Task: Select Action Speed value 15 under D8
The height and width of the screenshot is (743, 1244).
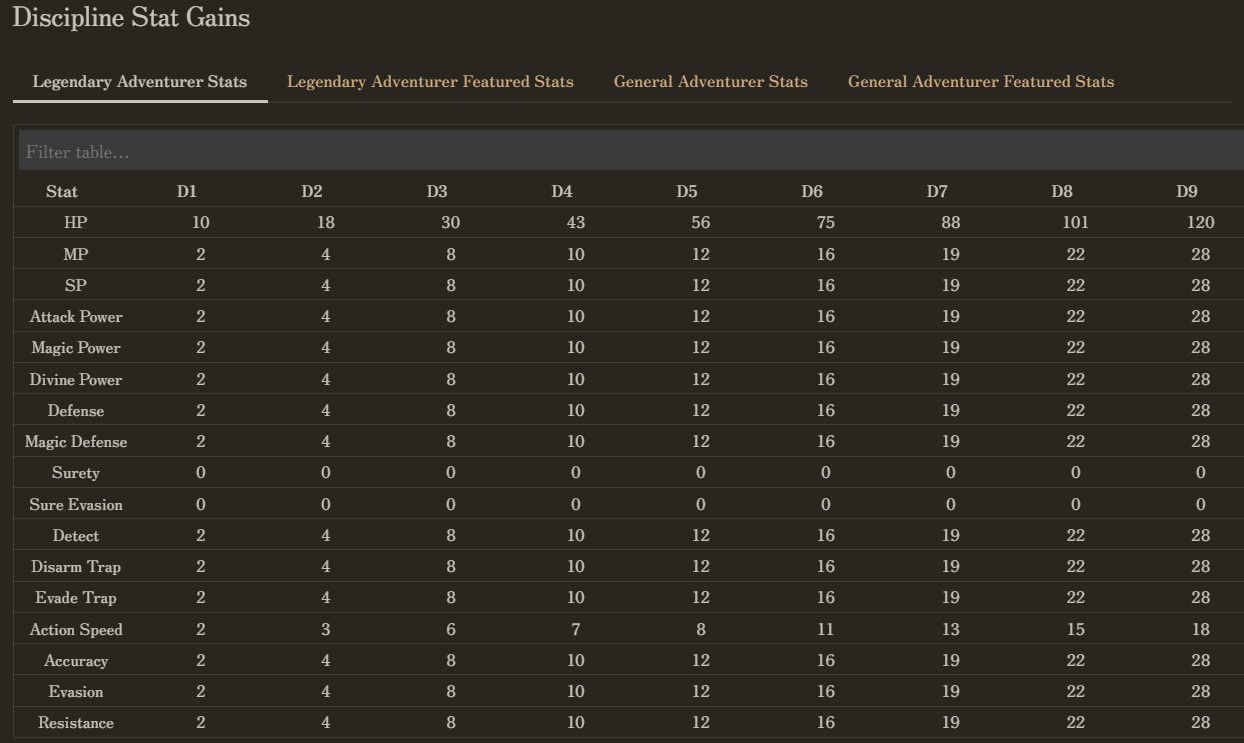Action: (x=1076, y=630)
